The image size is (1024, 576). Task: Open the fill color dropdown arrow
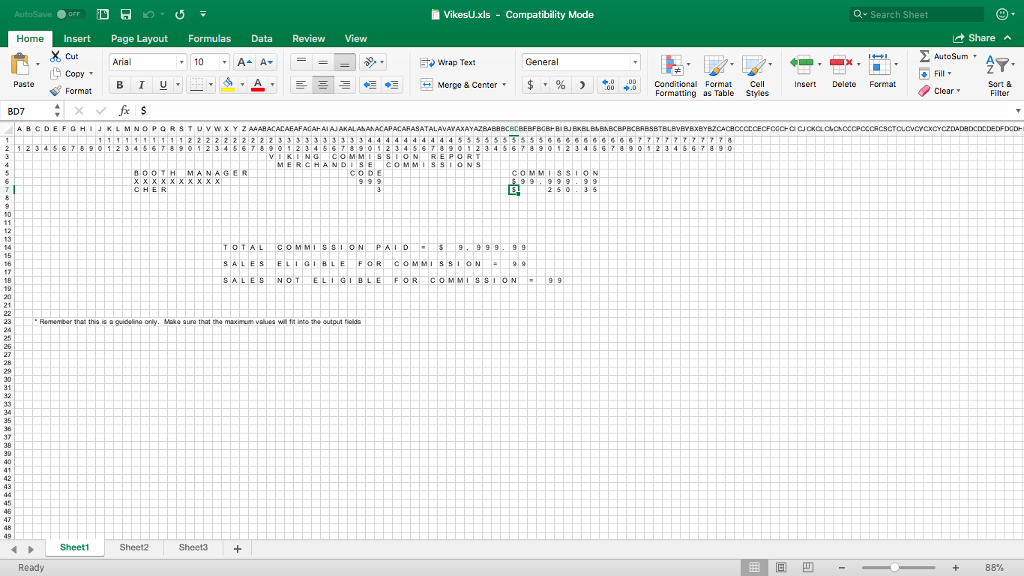pyautogui.click(x=242, y=85)
